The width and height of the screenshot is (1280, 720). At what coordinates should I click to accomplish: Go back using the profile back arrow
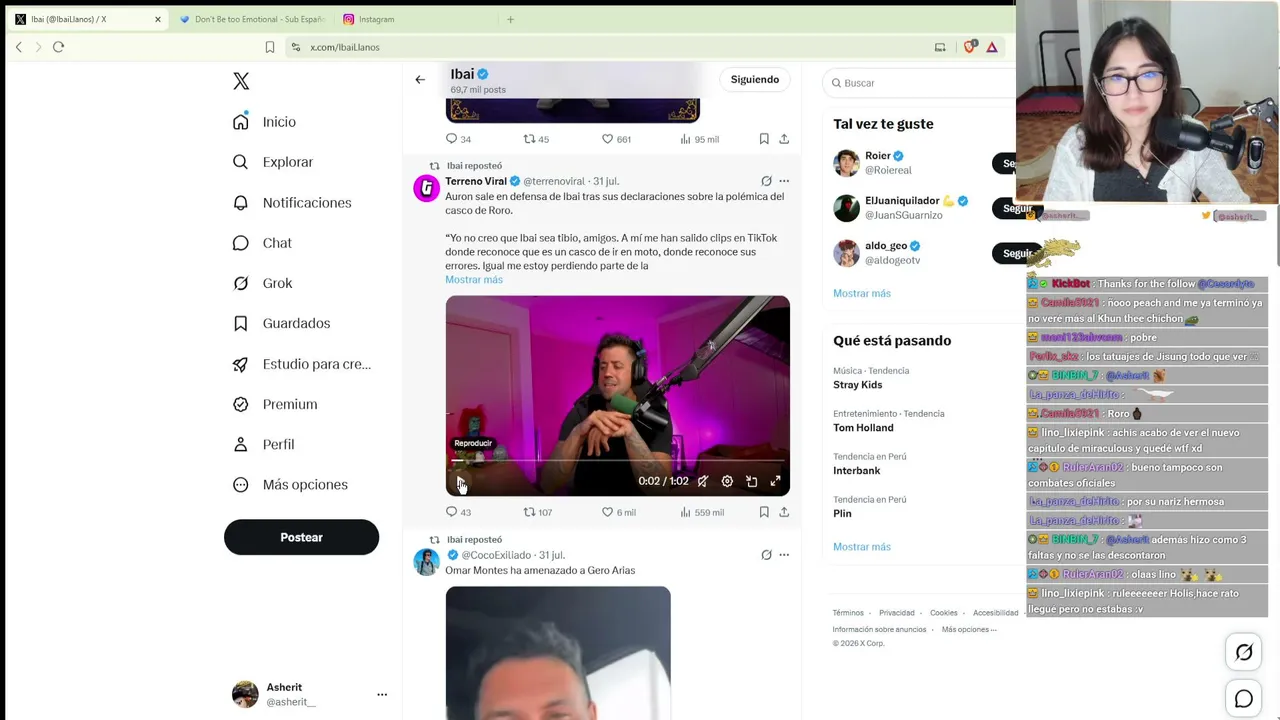pos(420,80)
